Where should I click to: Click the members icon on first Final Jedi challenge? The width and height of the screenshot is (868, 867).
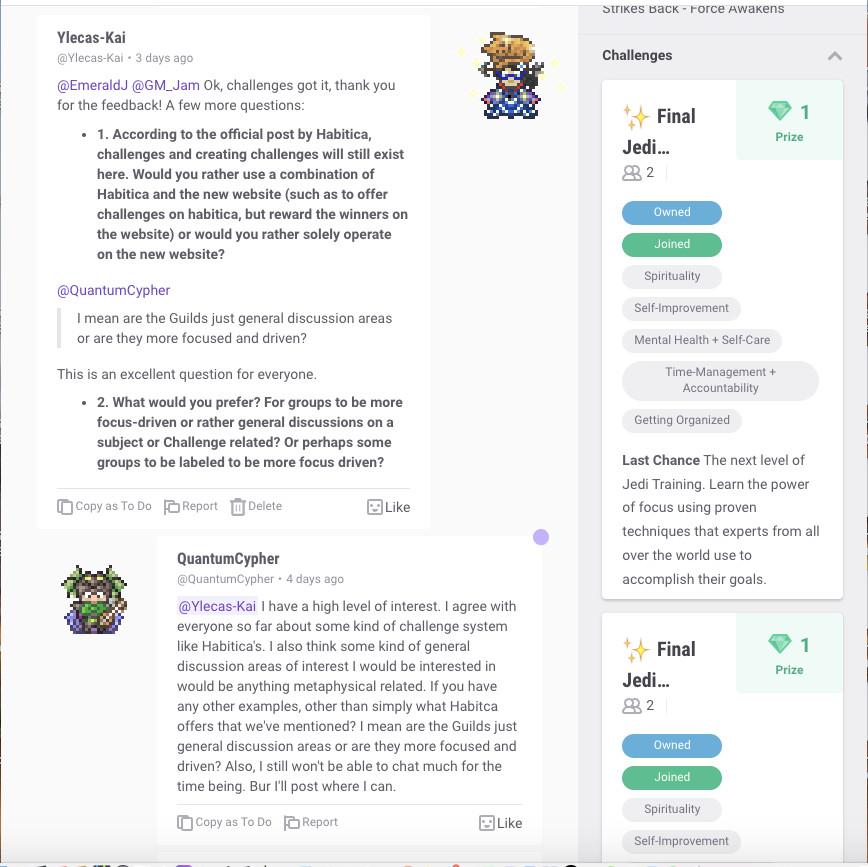point(632,173)
